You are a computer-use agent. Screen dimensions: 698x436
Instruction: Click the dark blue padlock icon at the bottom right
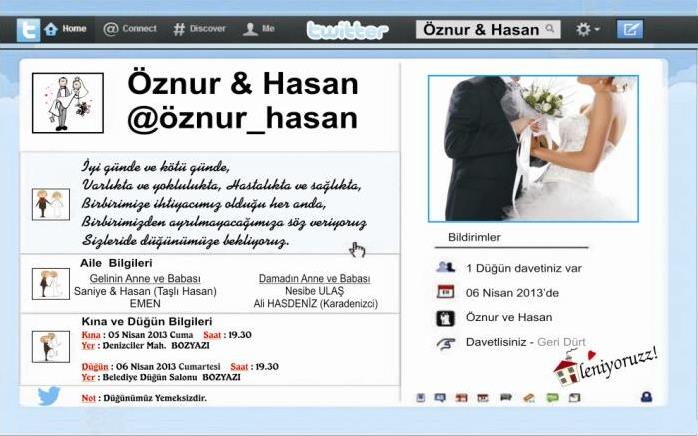pyautogui.click(x=646, y=396)
